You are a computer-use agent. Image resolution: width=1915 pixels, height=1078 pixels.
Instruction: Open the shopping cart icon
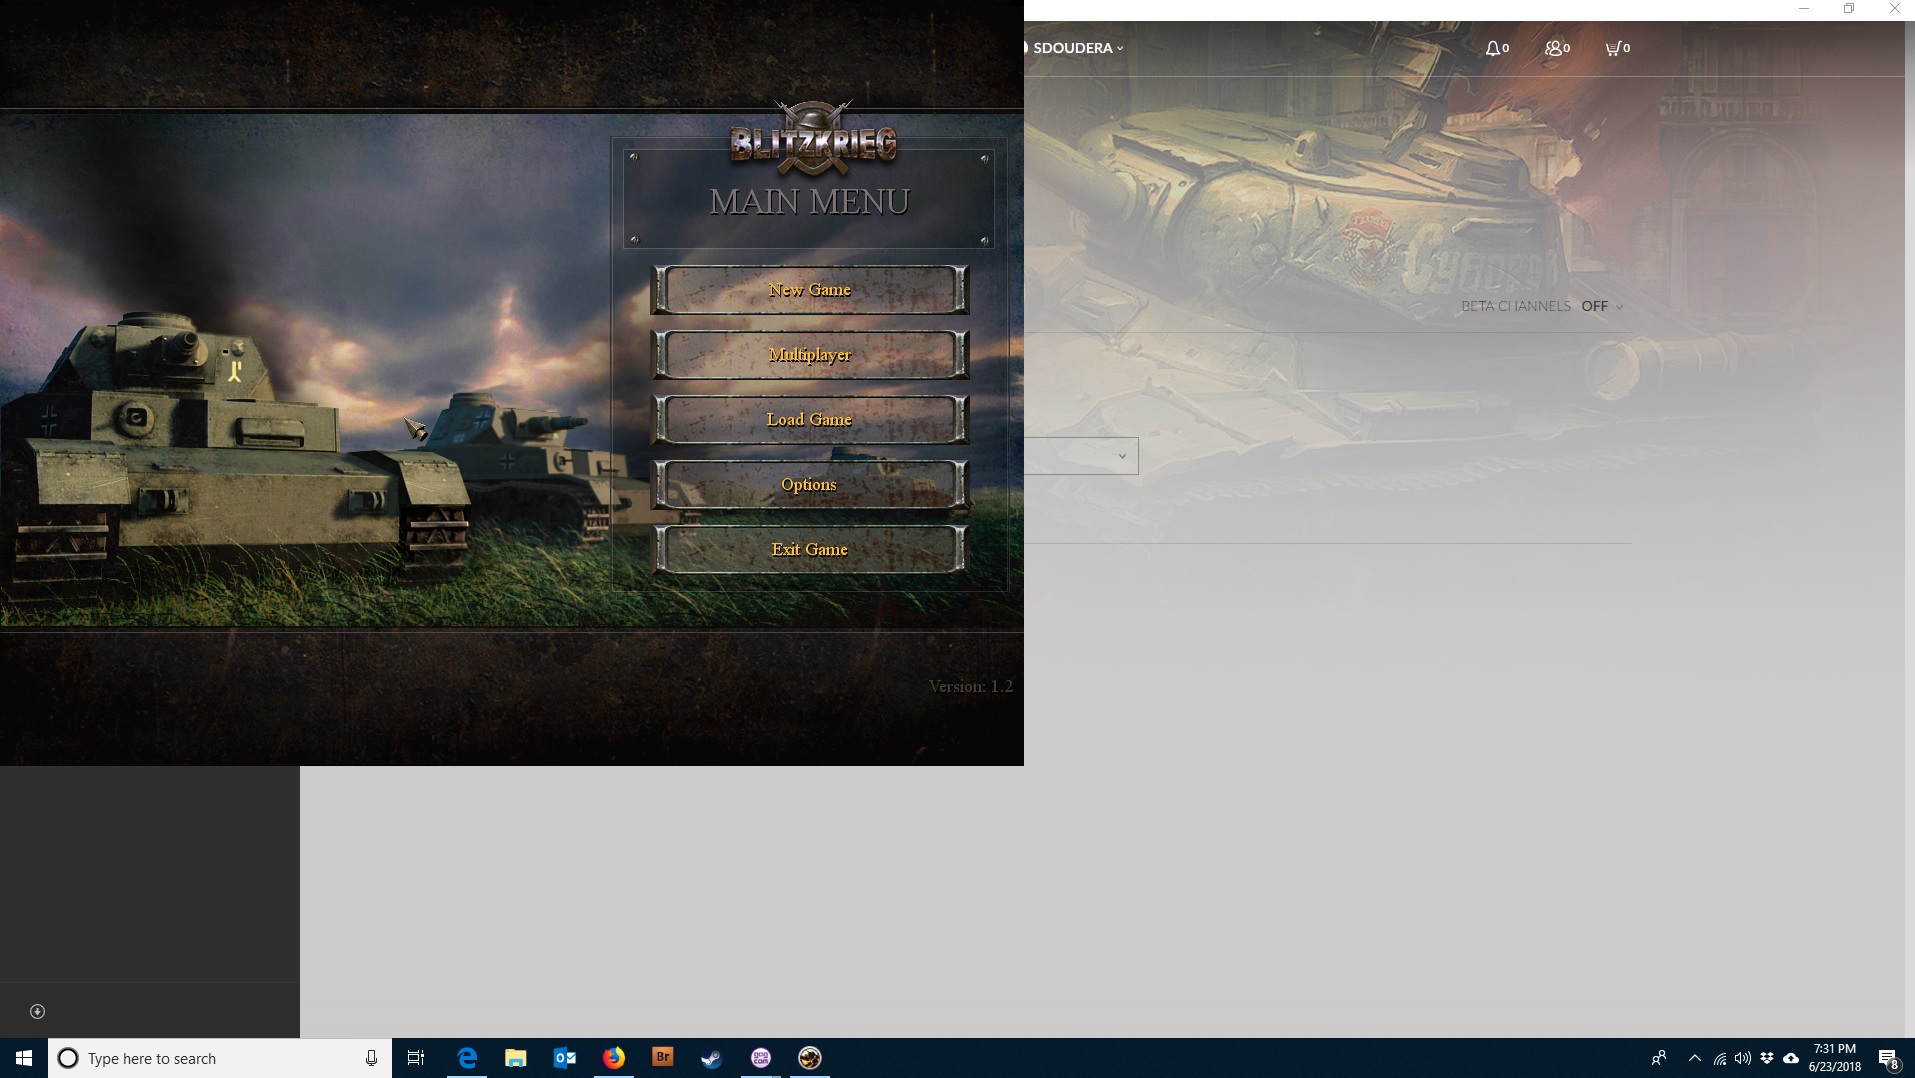(x=1617, y=48)
